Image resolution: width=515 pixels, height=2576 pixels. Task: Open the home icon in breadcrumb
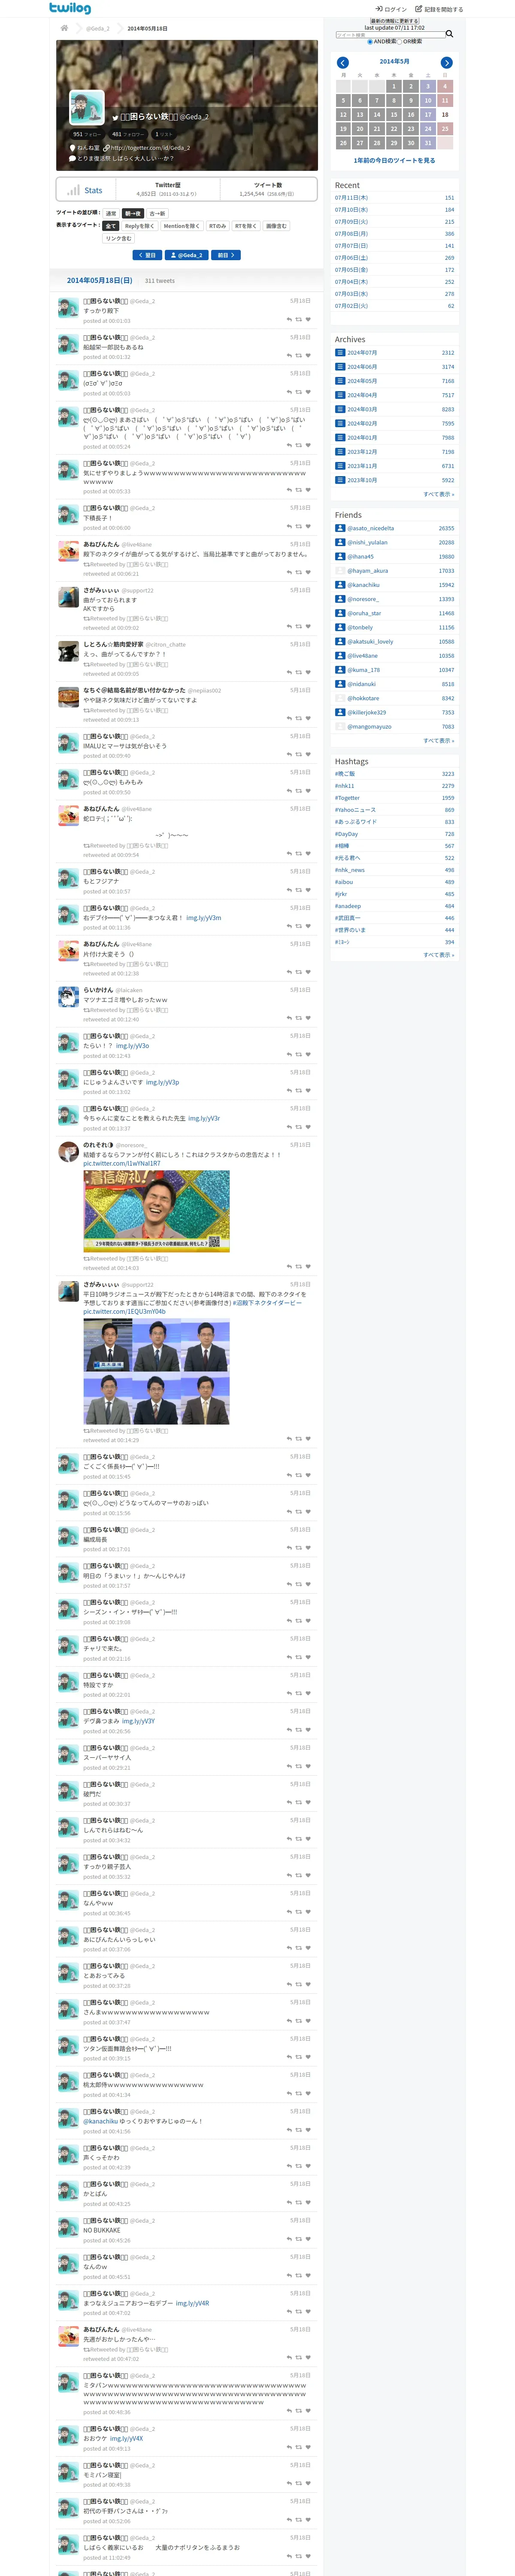(x=64, y=28)
